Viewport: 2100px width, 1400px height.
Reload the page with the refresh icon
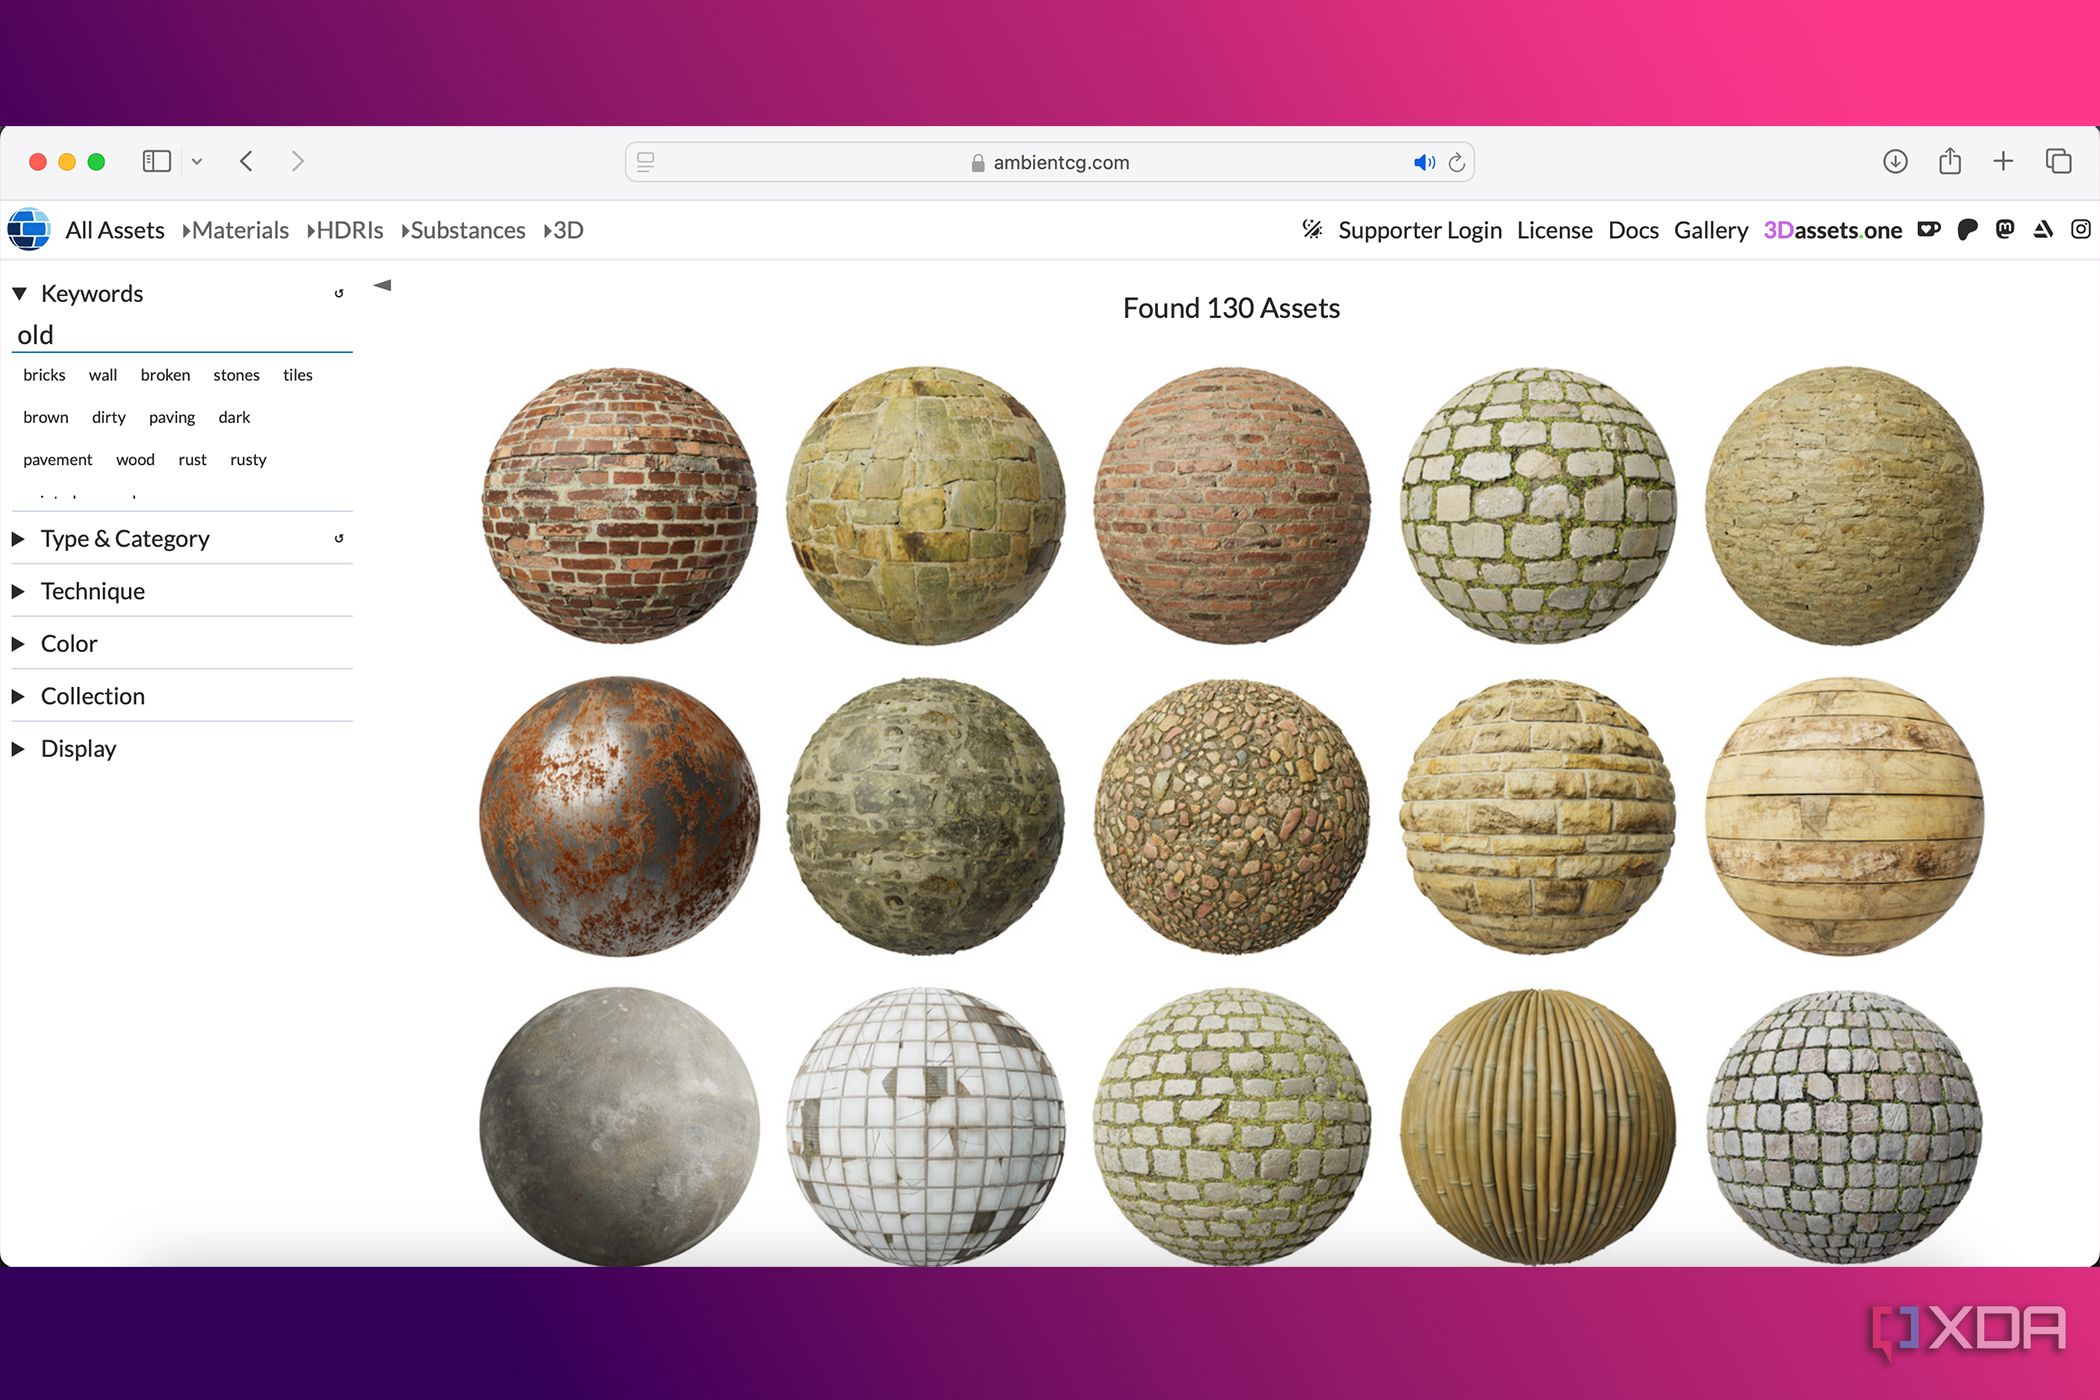click(1457, 162)
